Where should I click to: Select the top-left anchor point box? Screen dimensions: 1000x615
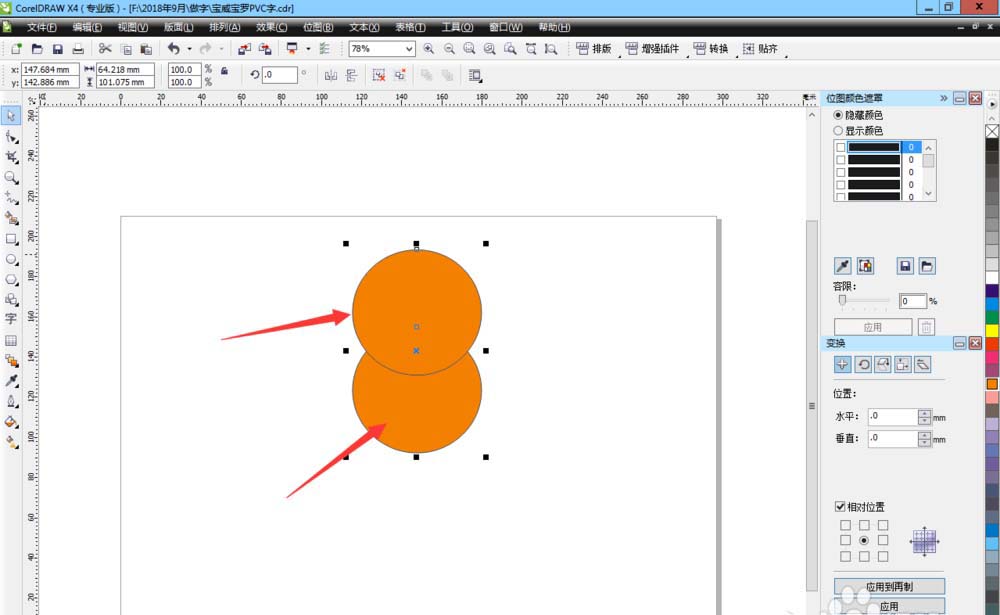click(x=845, y=525)
